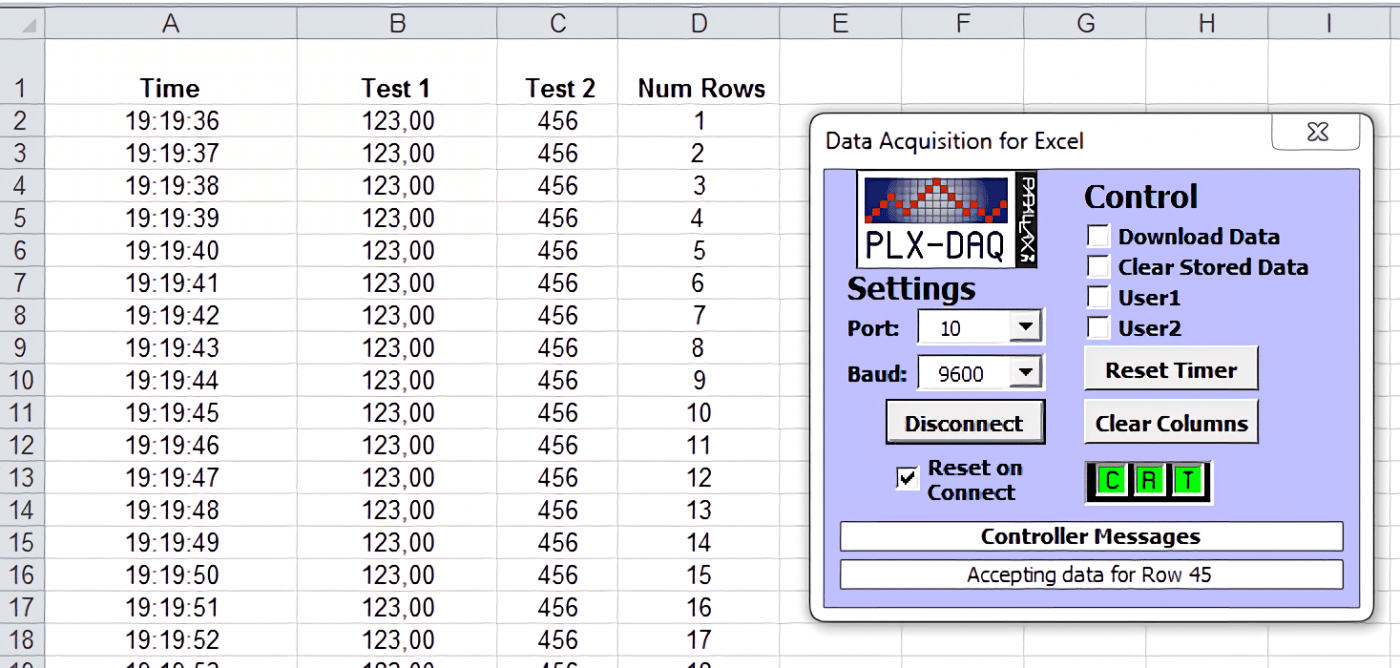Click the green R receive status indicator
This screenshot has width=1400, height=668.
coord(1148,481)
